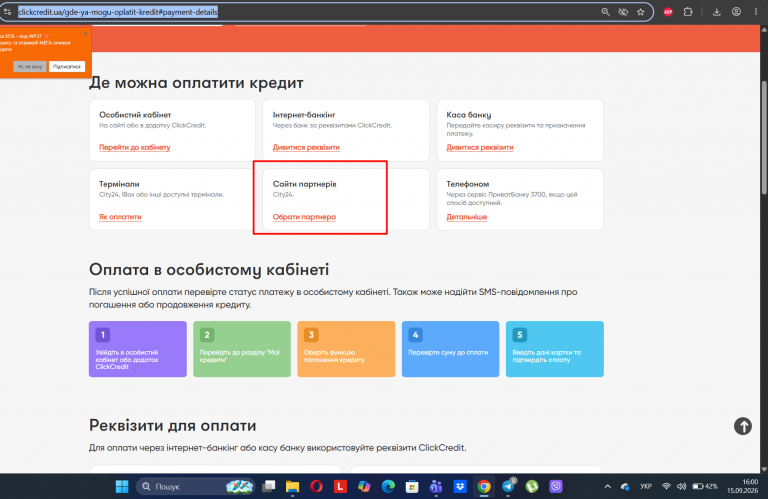Open the Chrome profile avatar
This screenshot has width=768, height=499.
tap(736, 12)
